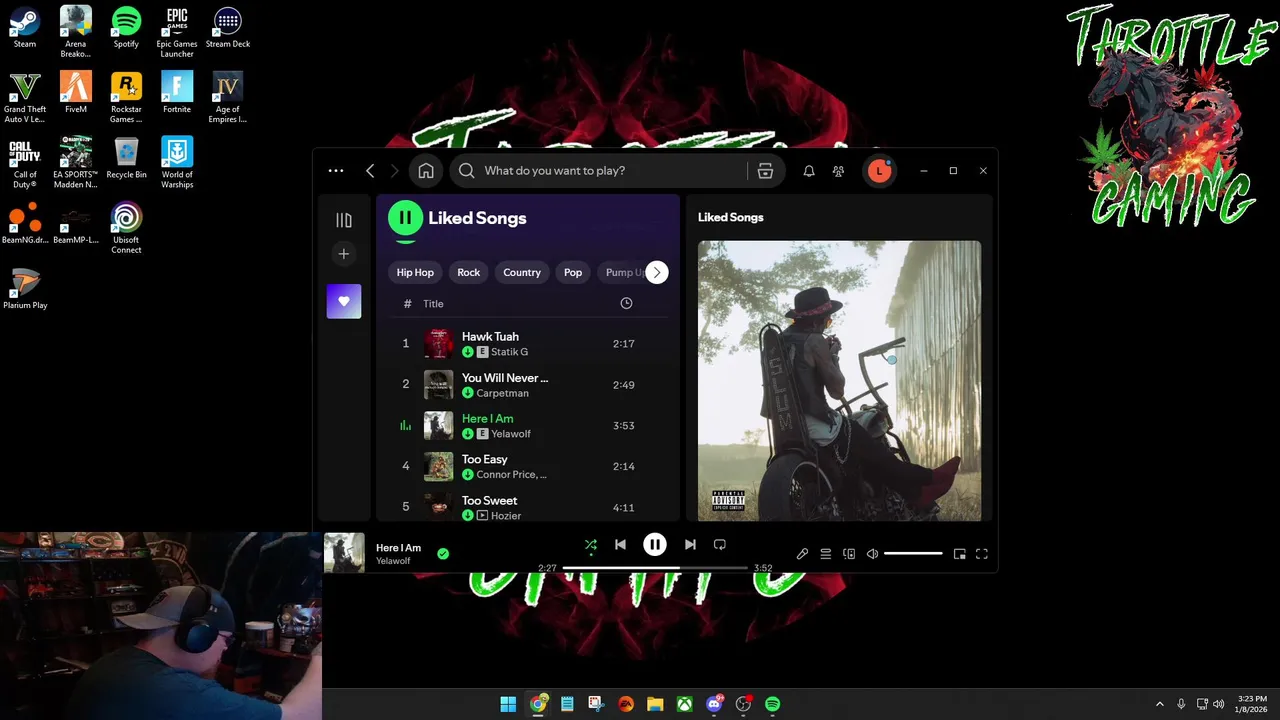Open the Browse icon in search bar
This screenshot has width=1280, height=720.
click(765, 171)
